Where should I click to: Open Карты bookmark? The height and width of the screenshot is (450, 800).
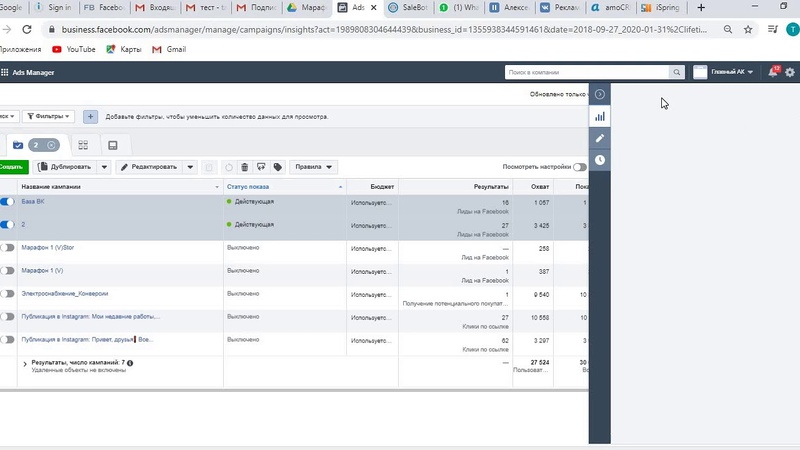(123, 49)
